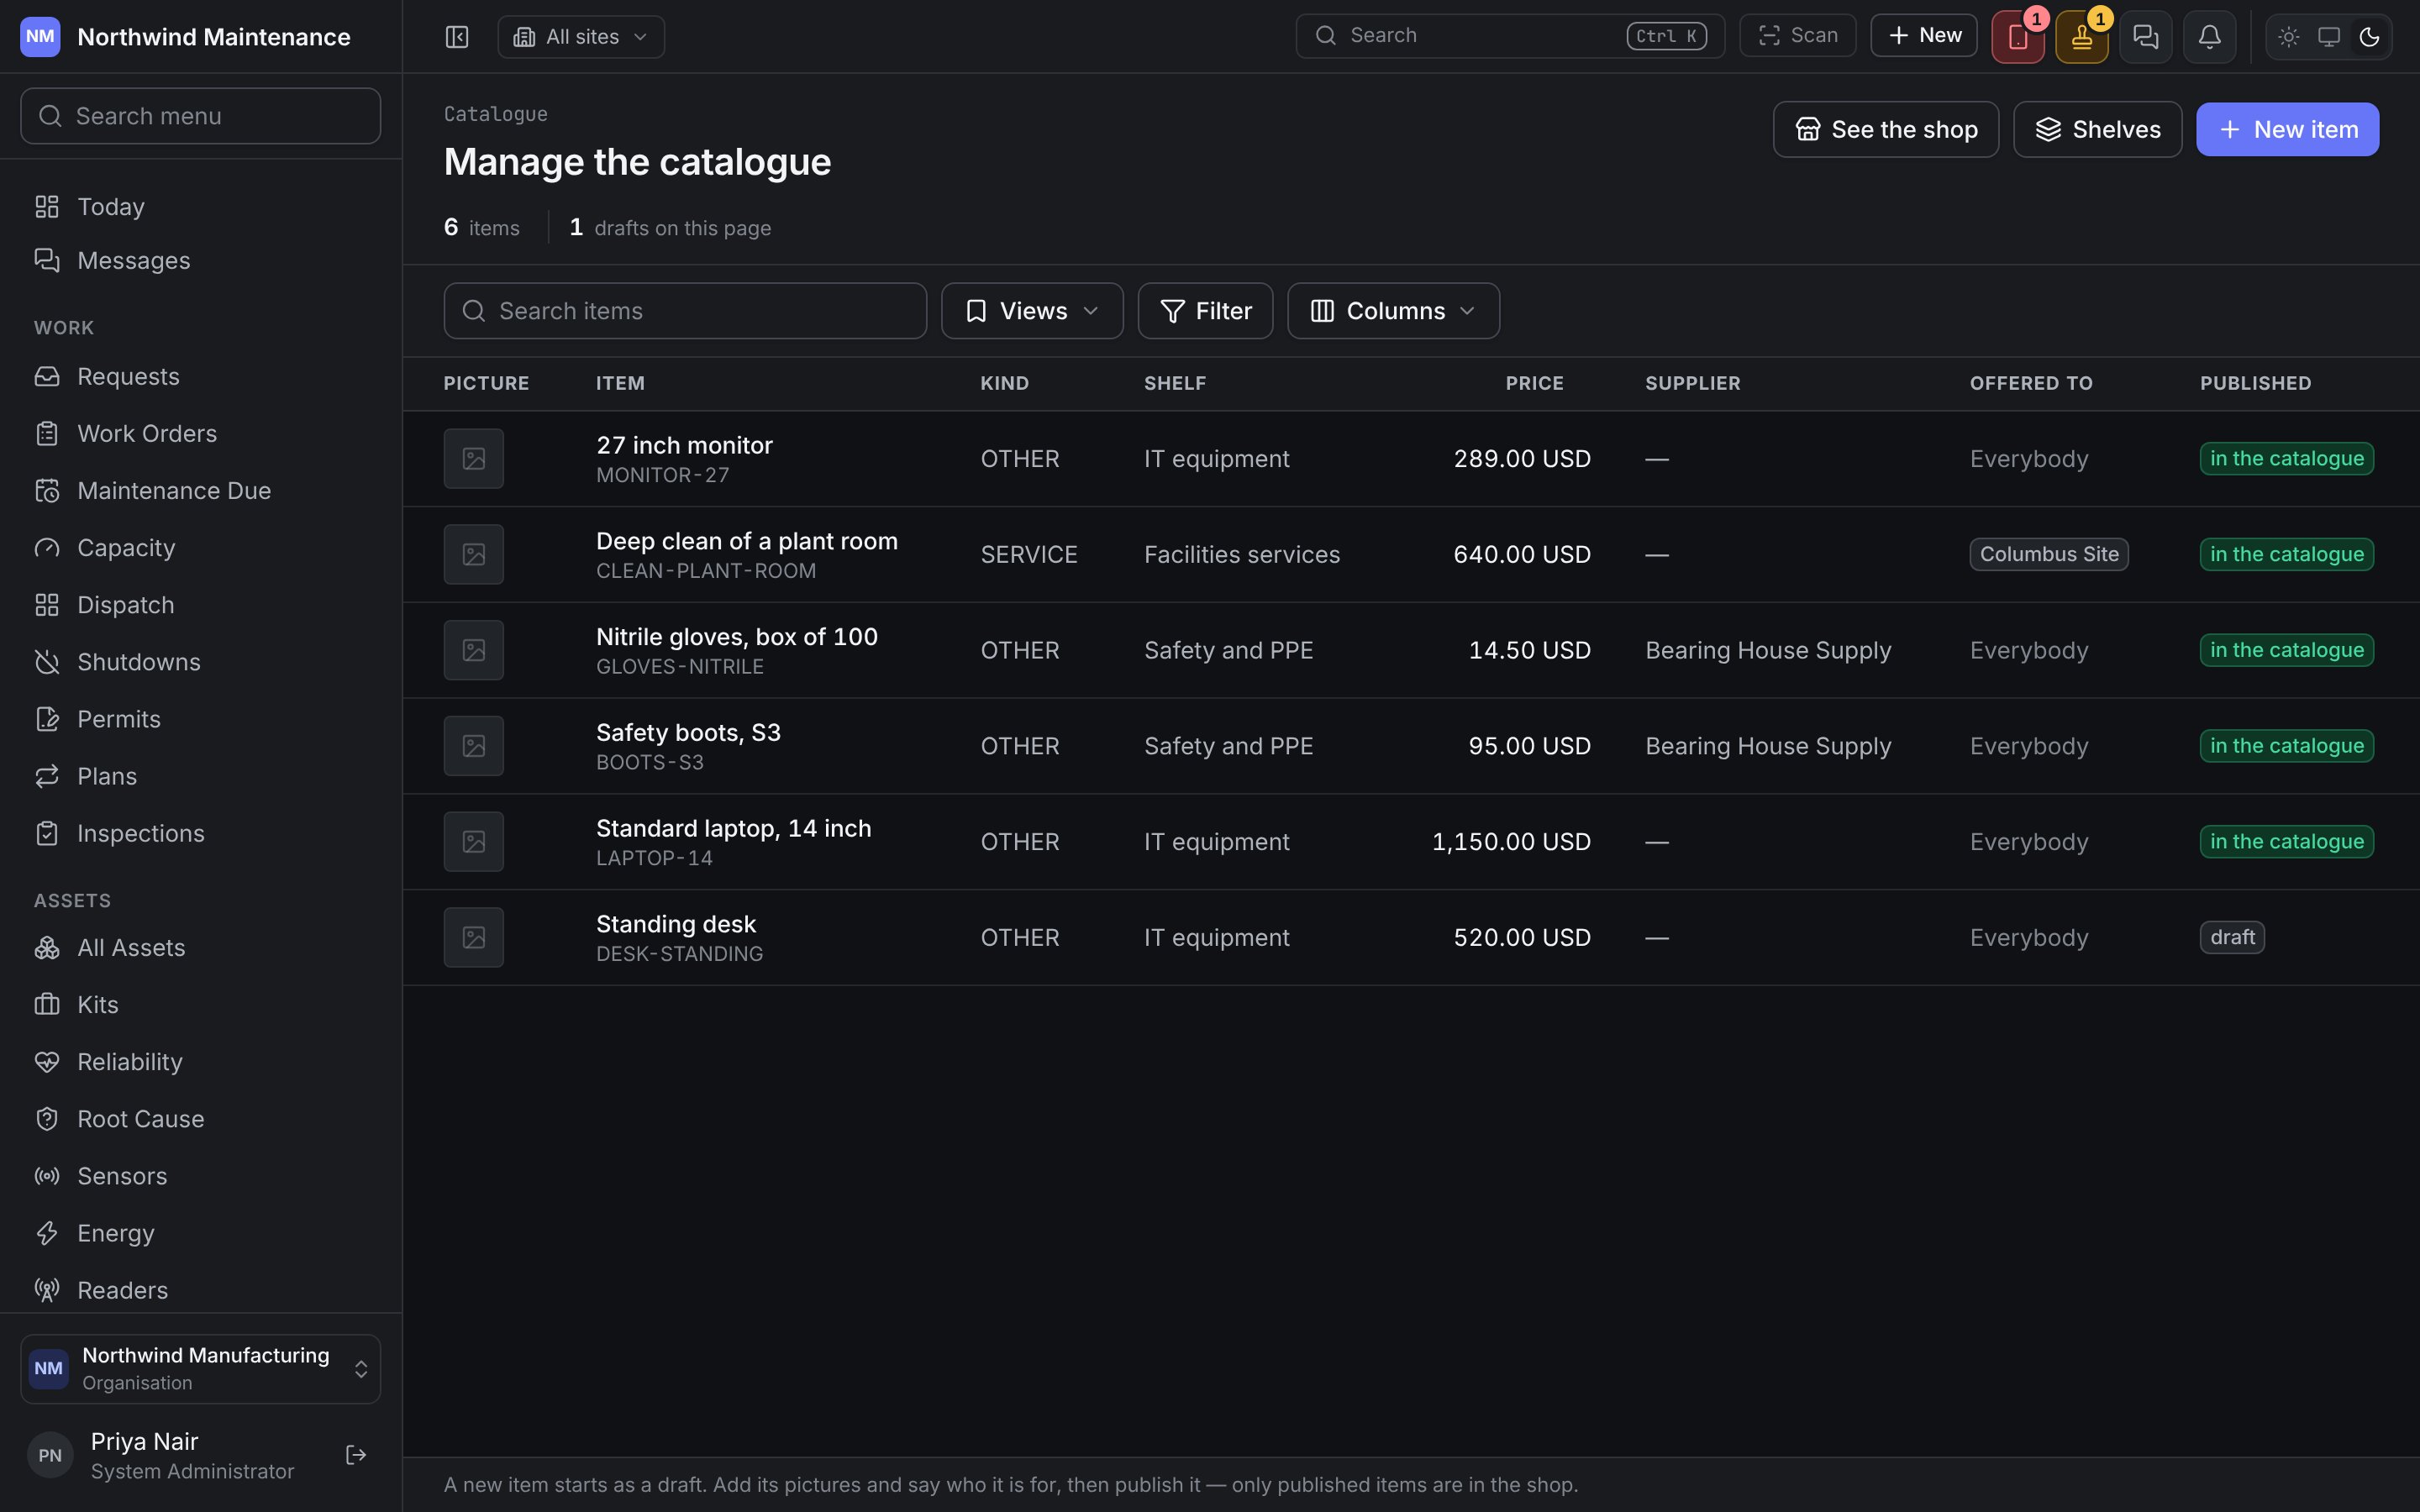Focus the Search items field
2420x1512 pixels.
tap(685, 311)
